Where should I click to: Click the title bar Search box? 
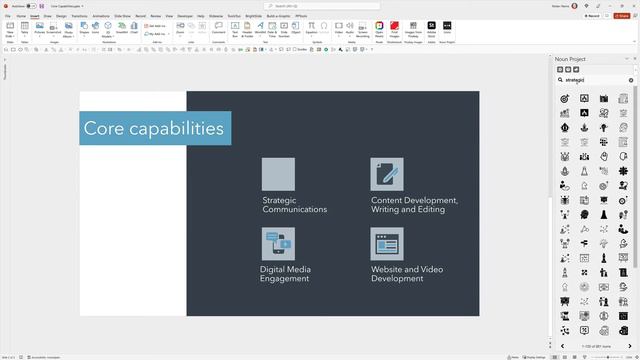pyautogui.click(x=322, y=6)
